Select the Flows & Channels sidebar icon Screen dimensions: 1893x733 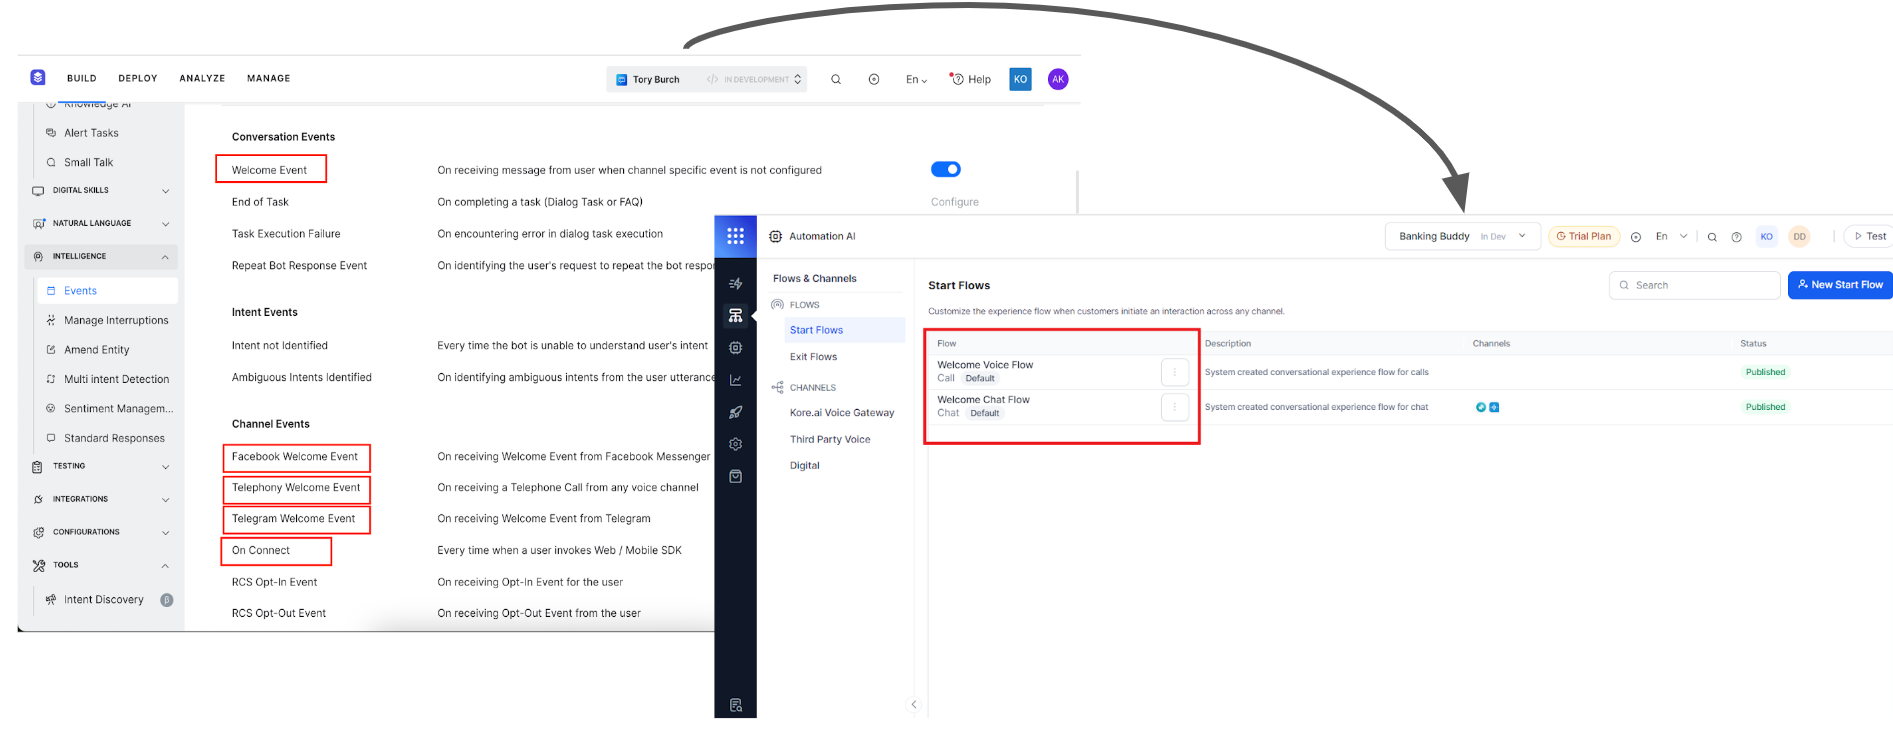pyautogui.click(x=735, y=316)
